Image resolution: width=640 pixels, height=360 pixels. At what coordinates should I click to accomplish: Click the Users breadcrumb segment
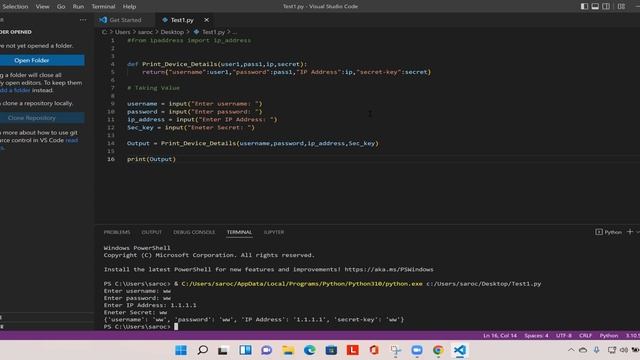click(x=122, y=32)
